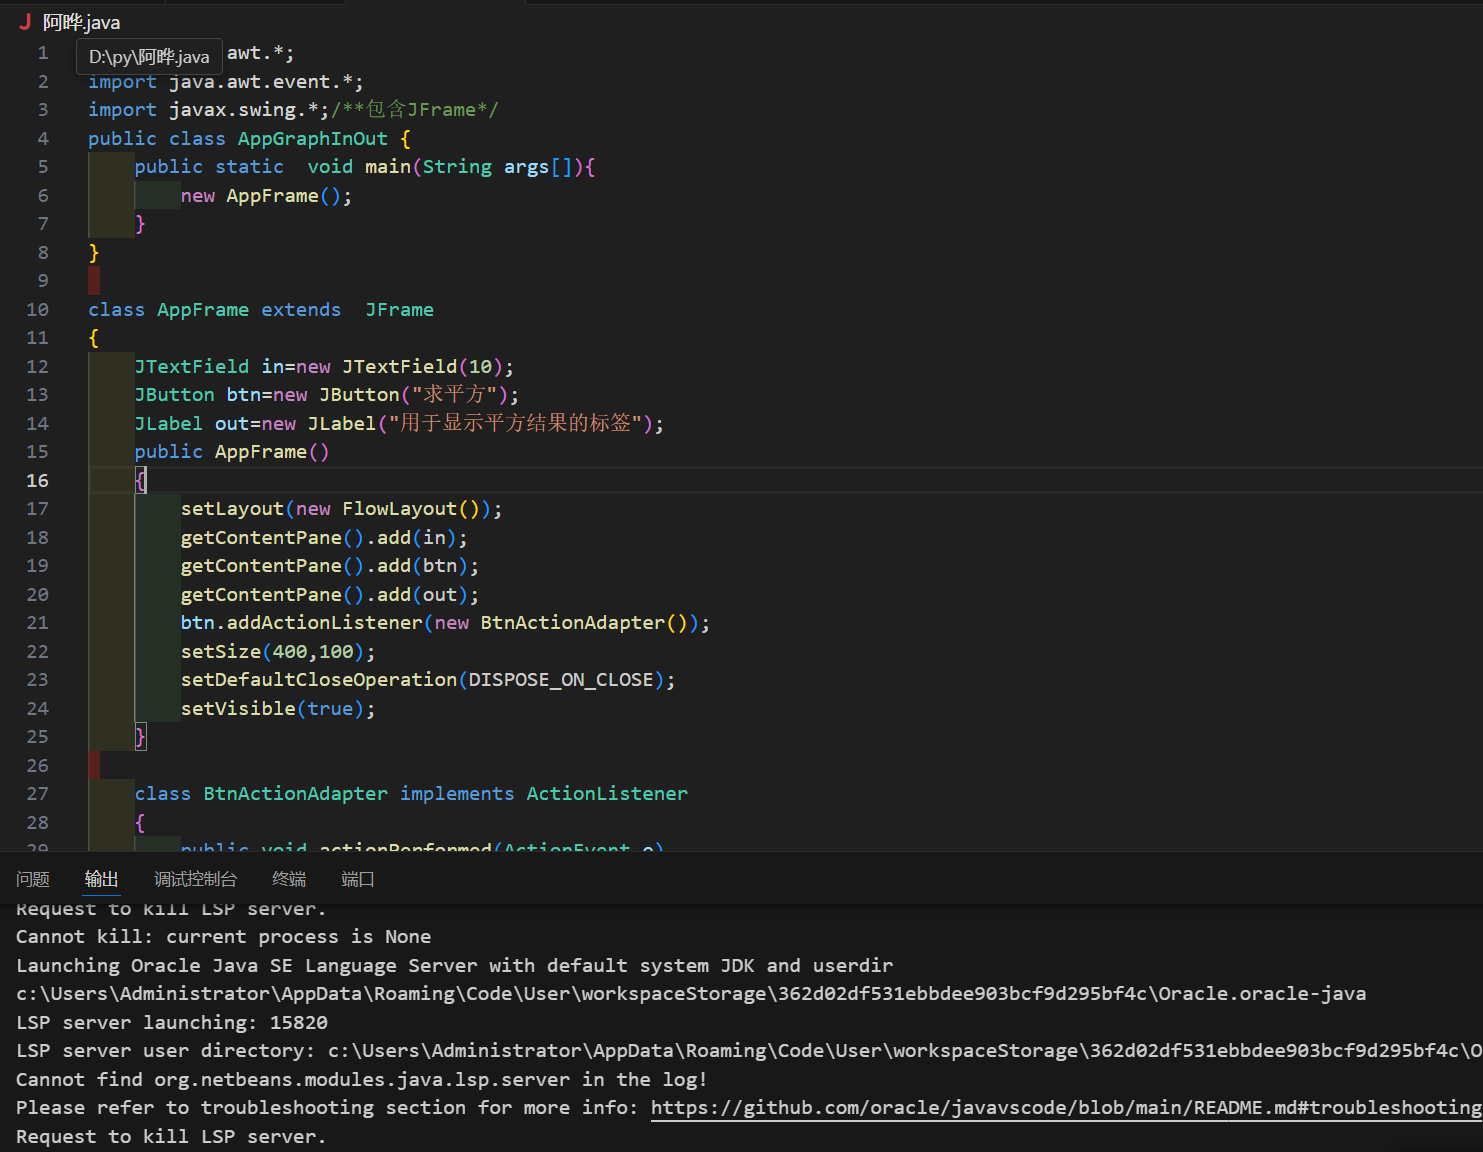Click 'getContentPane().add(in);' on line 18
Screen dimensions: 1483x1152
tap(324, 538)
